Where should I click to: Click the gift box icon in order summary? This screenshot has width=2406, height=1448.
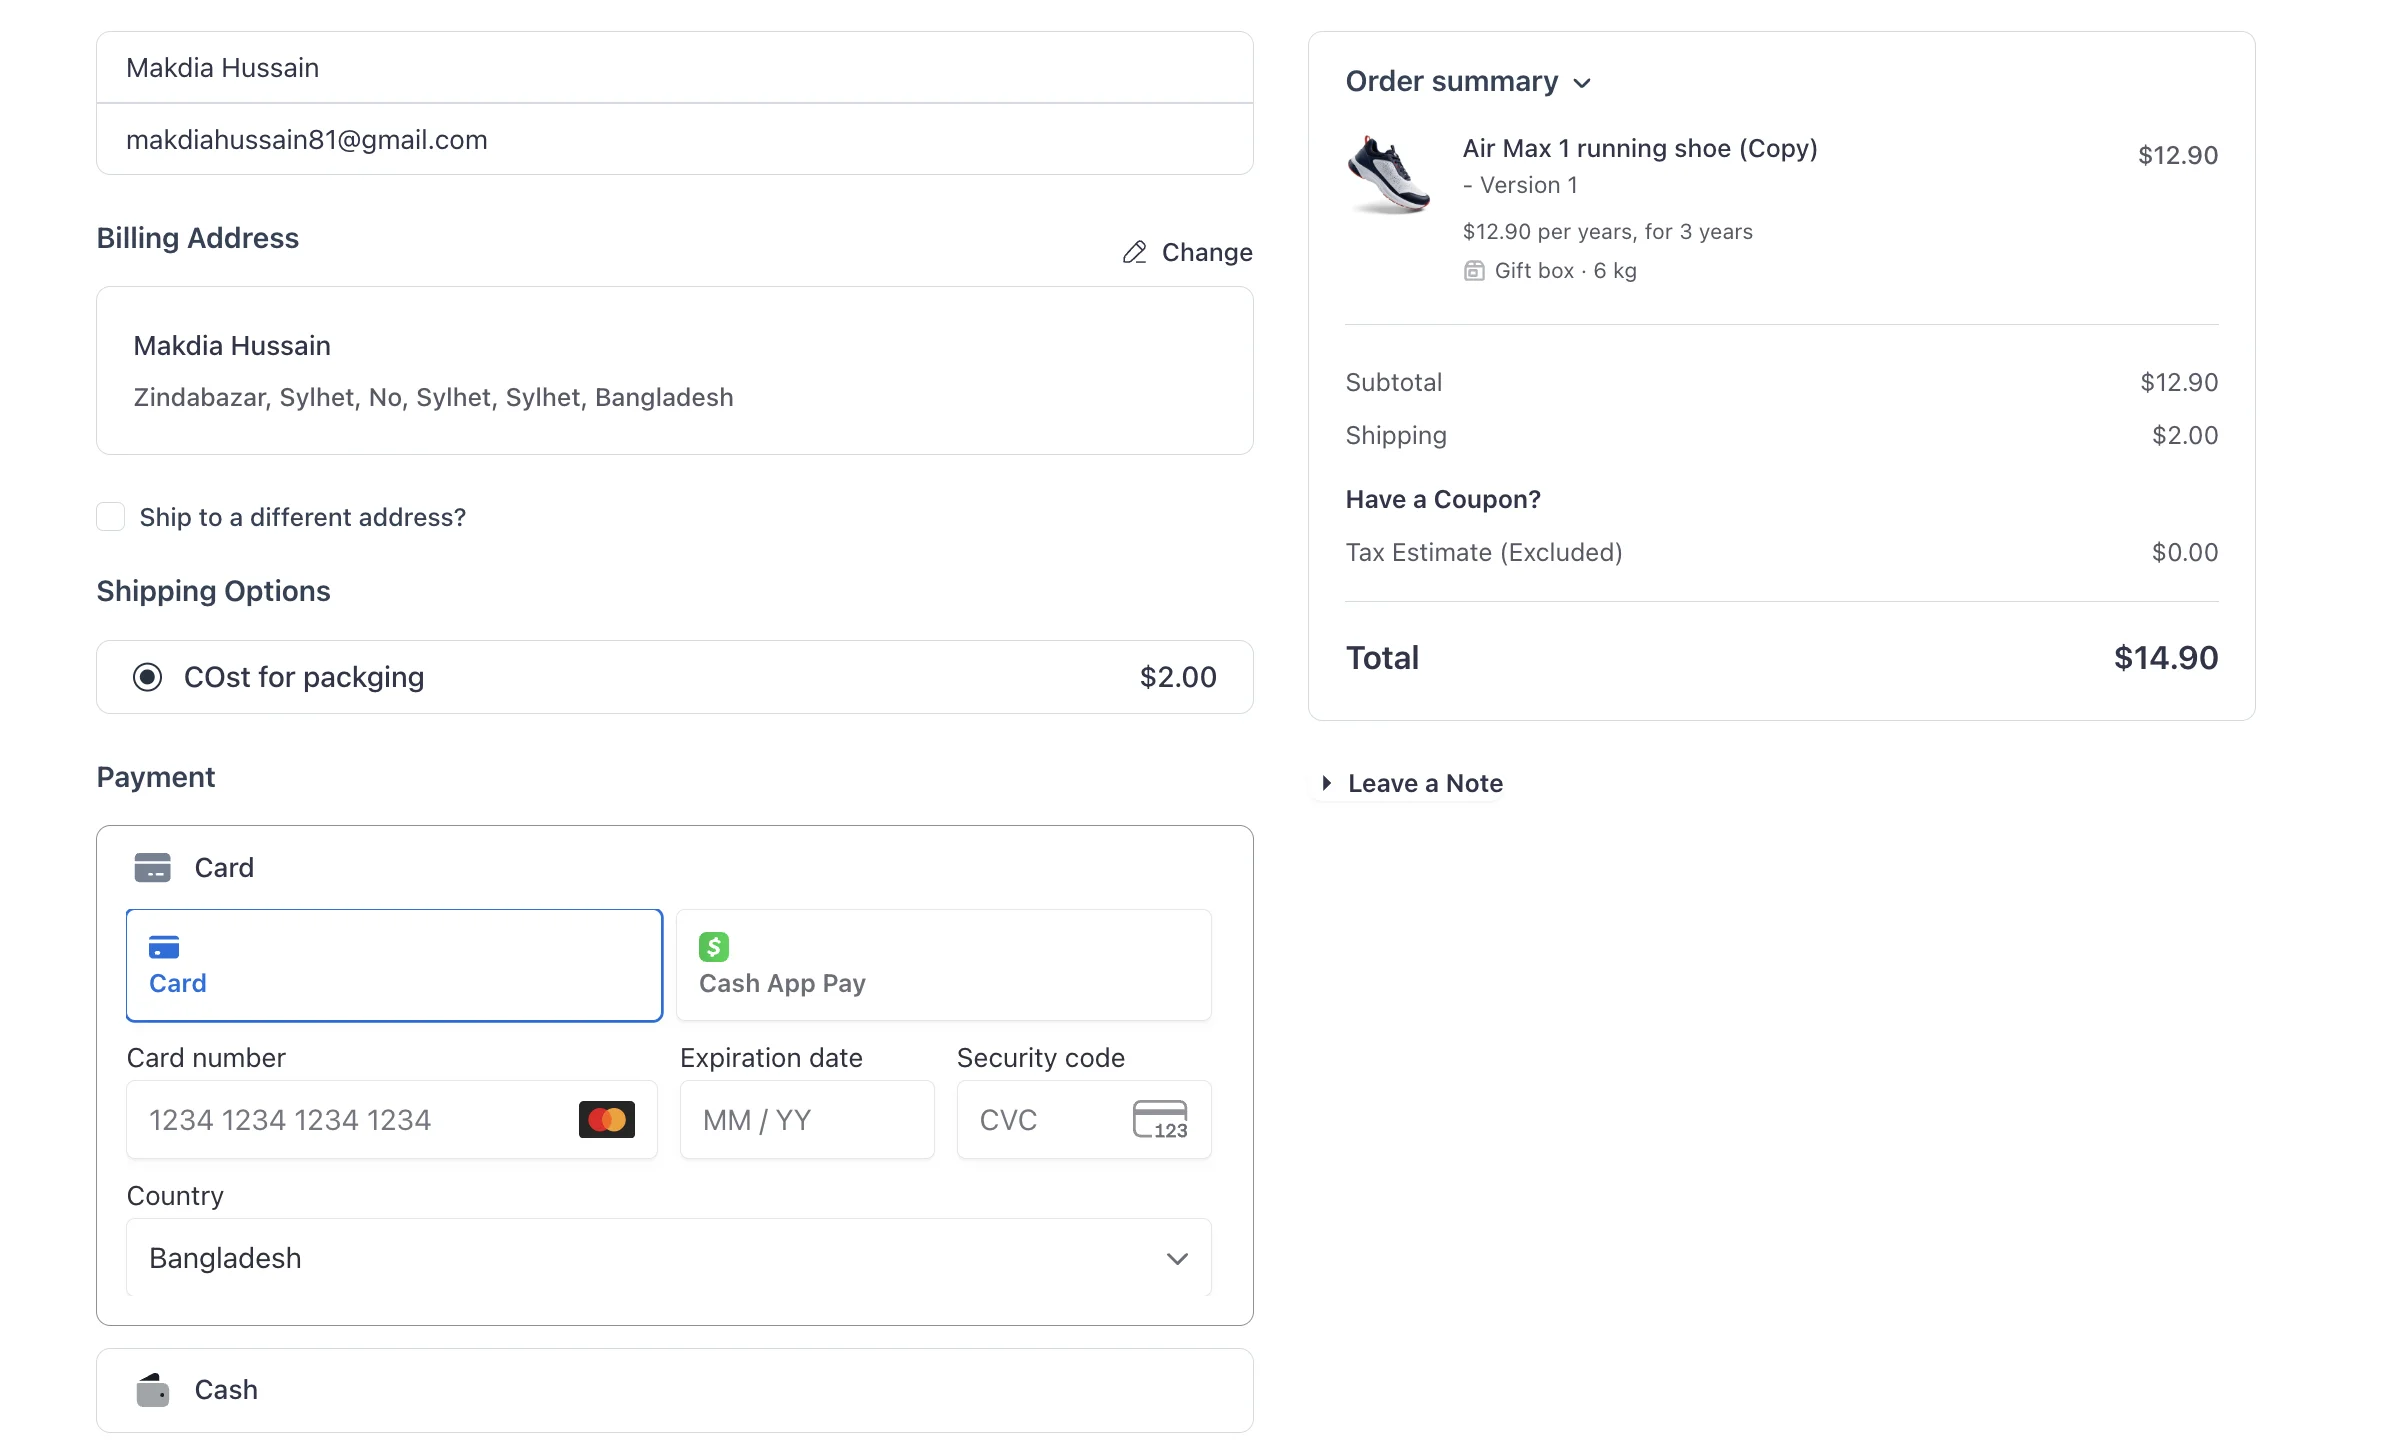pyautogui.click(x=1474, y=270)
